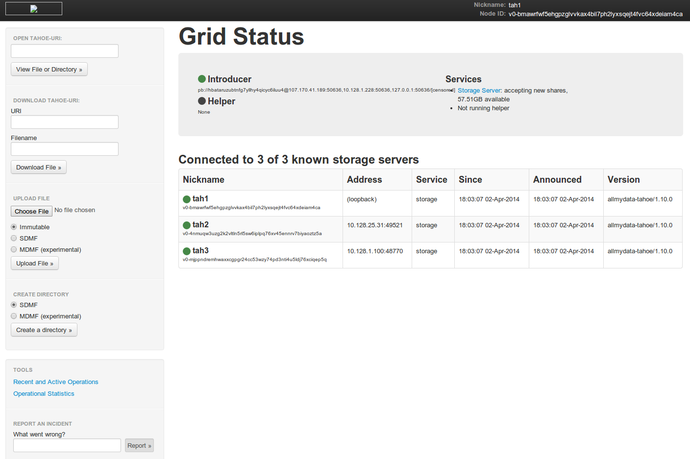Open the Storage Server link
Image resolution: width=690 pixels, height=459 pixels.
pos(479,90)
